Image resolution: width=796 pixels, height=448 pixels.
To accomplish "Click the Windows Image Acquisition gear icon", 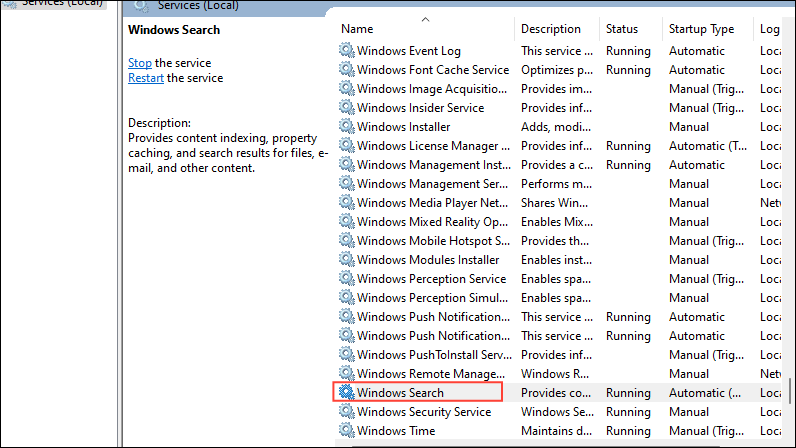I will click(347, 88).
